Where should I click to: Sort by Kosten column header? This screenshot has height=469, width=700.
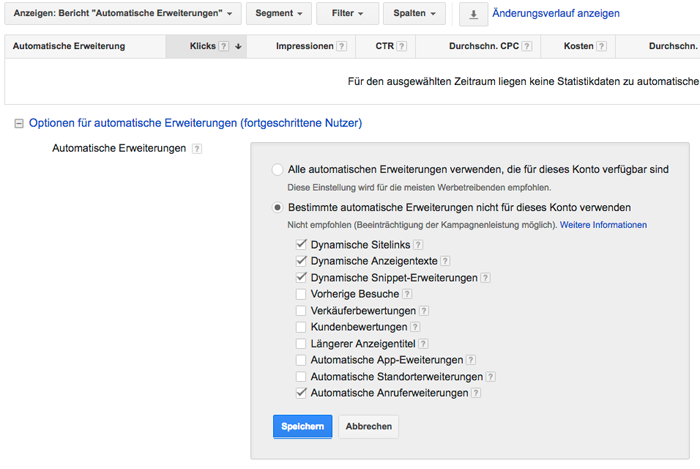pyautogui.click(x=579, y=46)
